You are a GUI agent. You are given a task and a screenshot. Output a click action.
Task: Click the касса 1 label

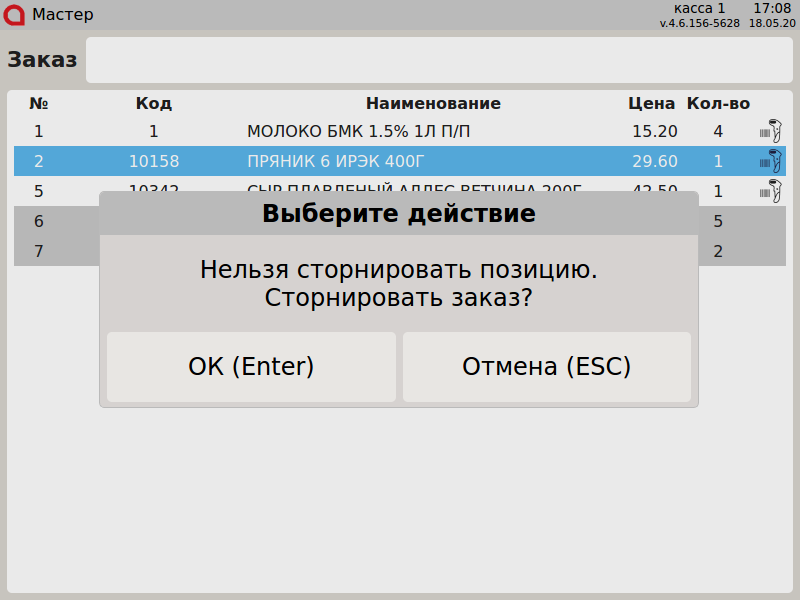coord(700,8)
